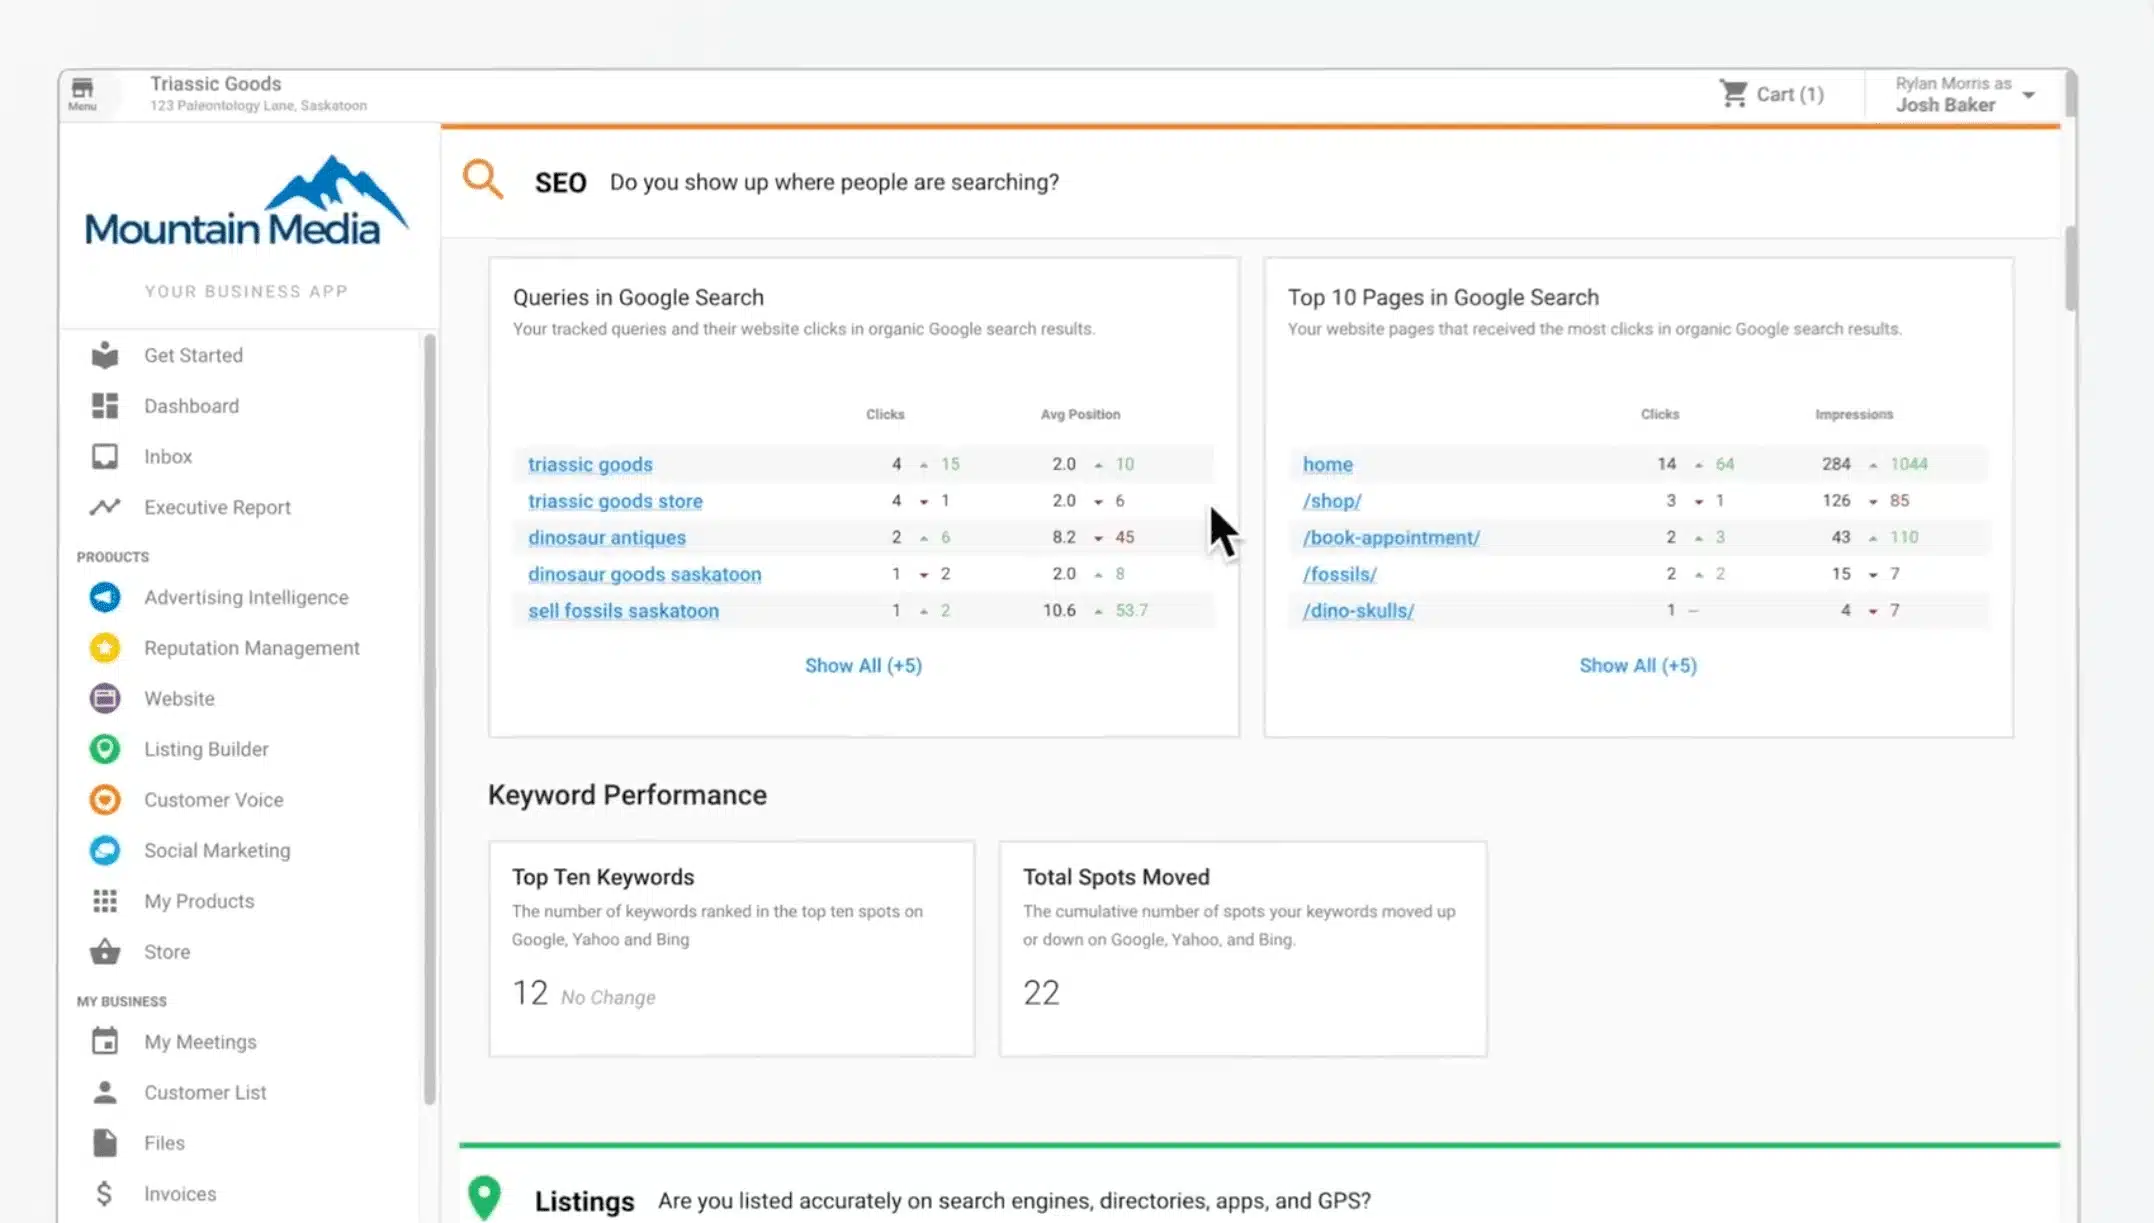2154x1223 pixels.
Task: Open Social Marketing
Action: click(217, 850)
